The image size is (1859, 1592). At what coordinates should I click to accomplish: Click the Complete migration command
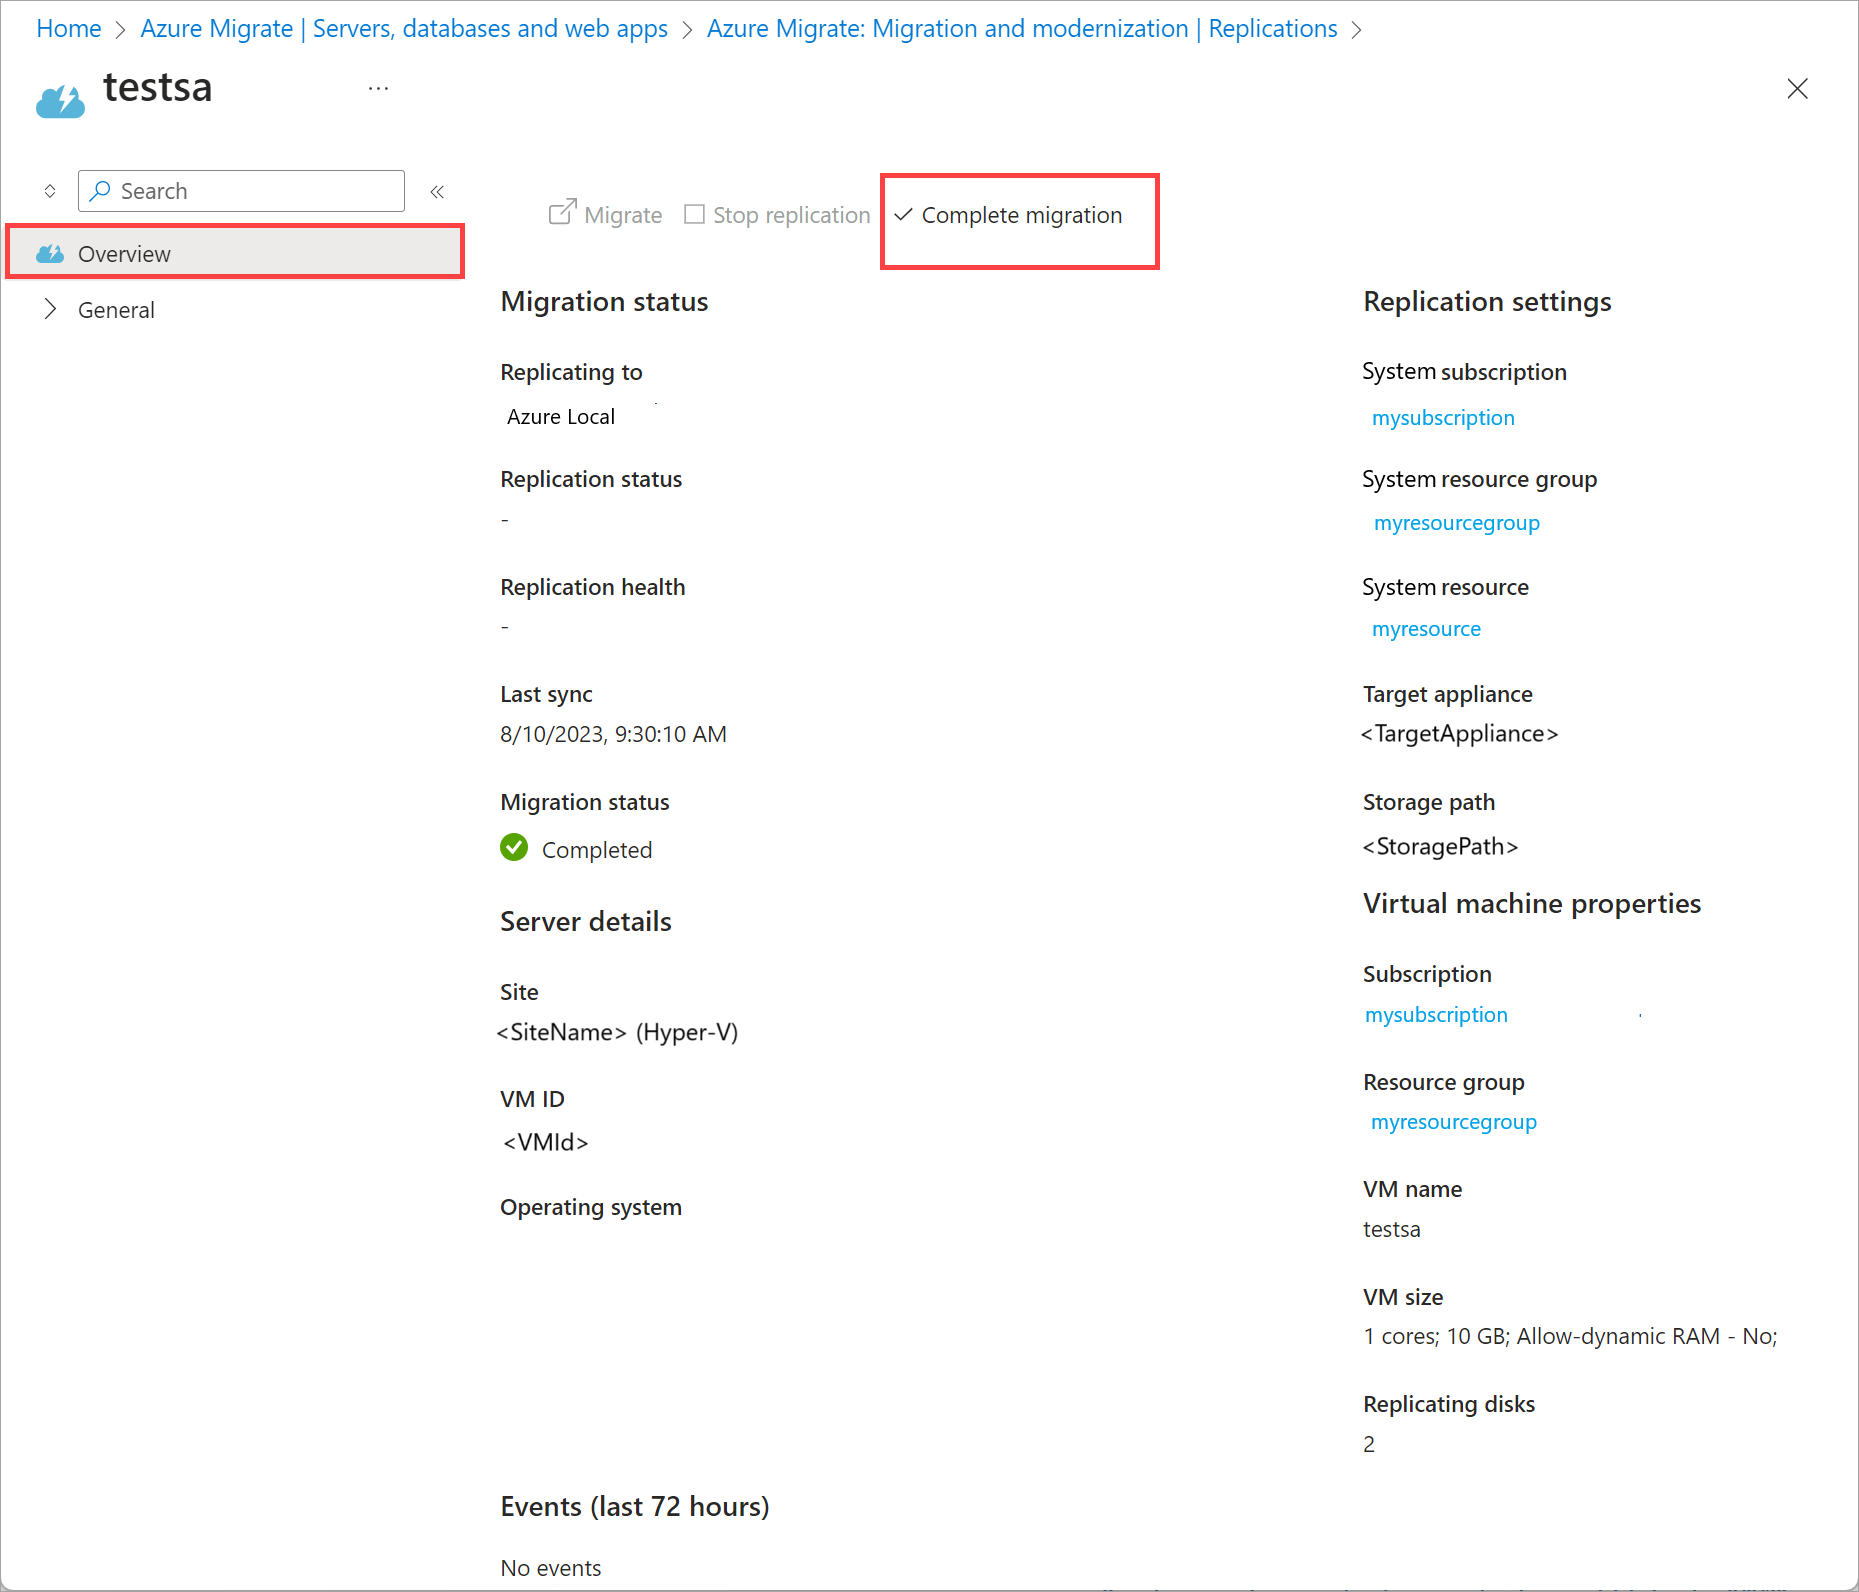1022,214
